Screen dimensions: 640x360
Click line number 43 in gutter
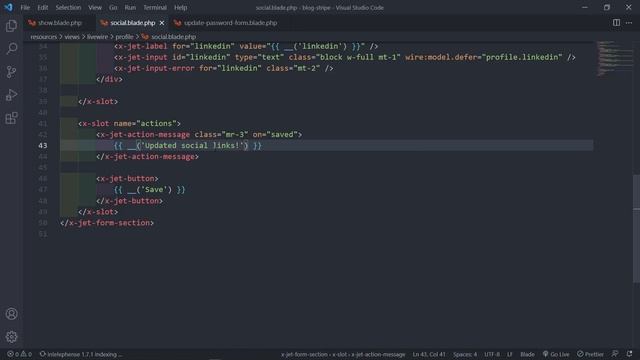[43, 145]
